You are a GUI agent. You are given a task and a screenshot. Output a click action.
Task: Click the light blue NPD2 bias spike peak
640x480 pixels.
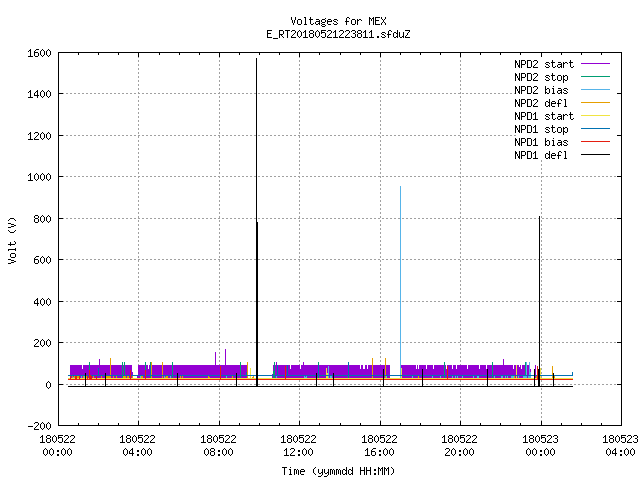[400, 188]
